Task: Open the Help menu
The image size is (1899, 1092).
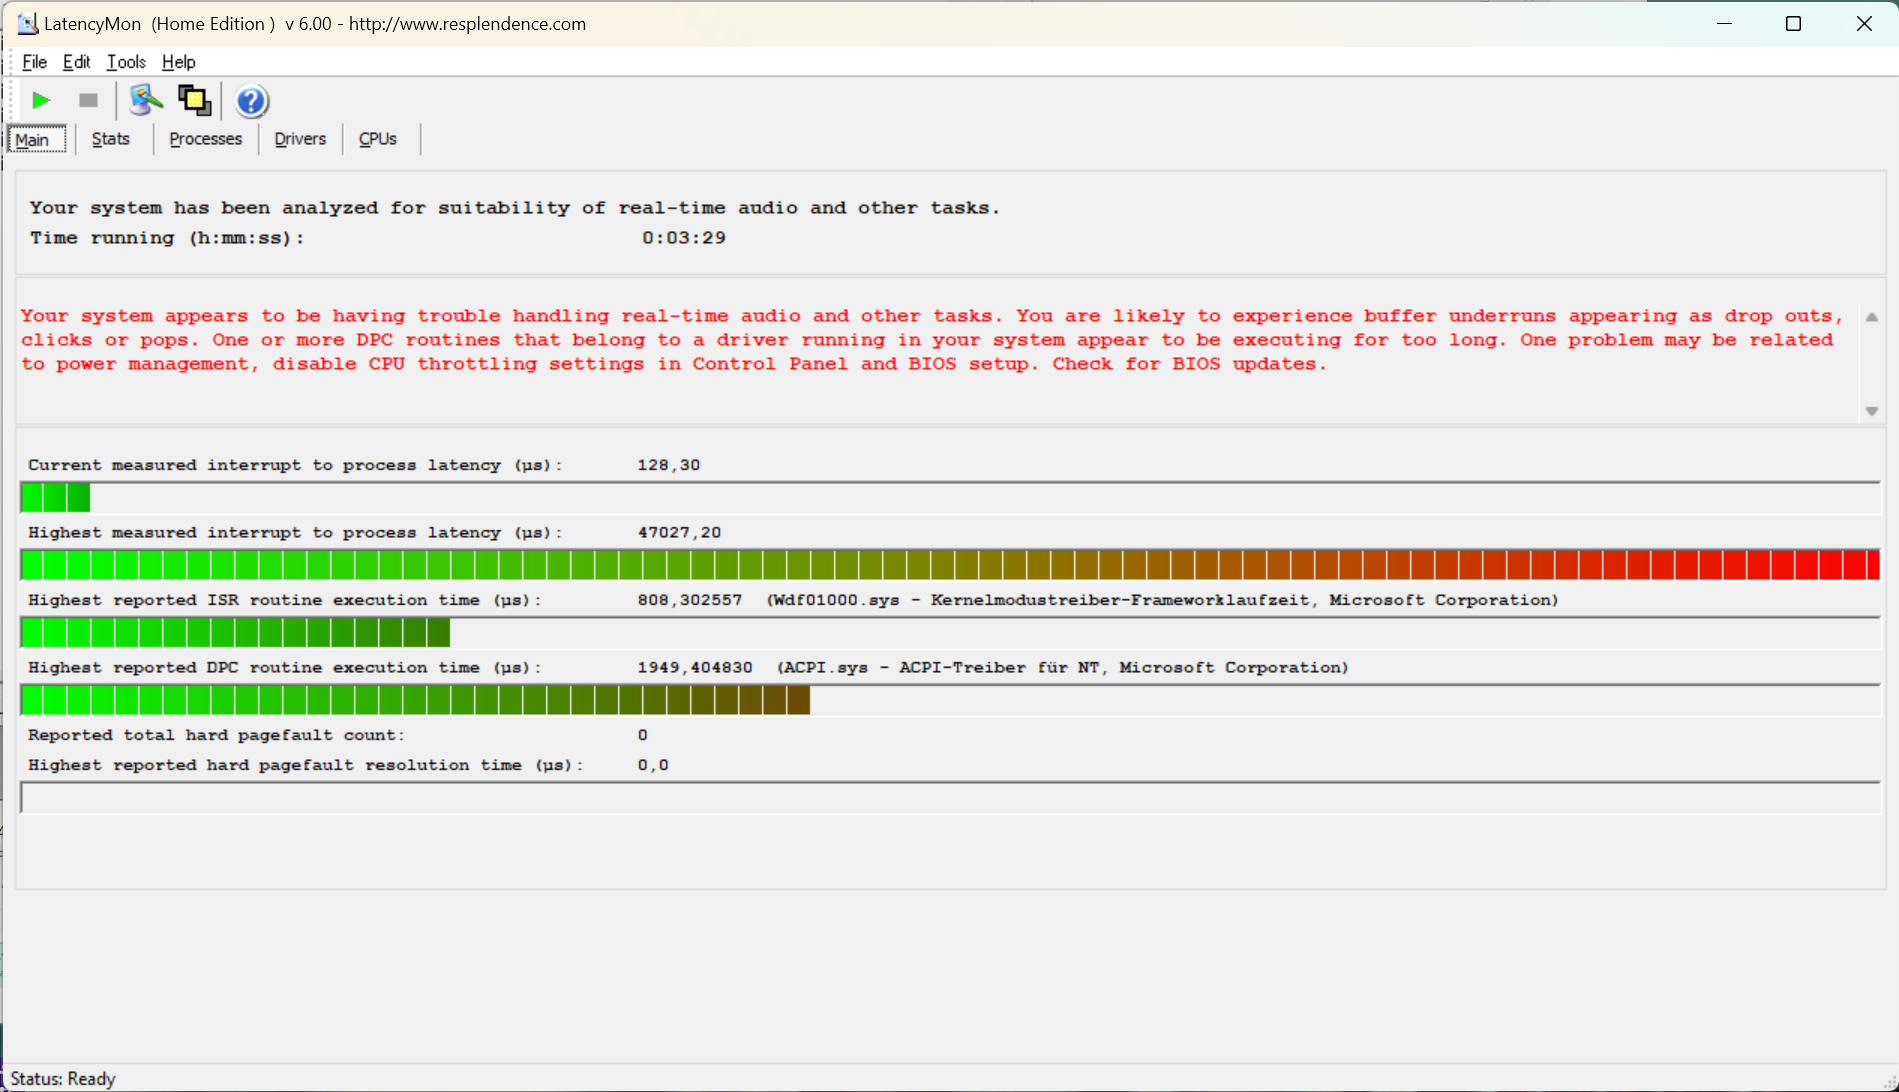Action: [179, 62]
